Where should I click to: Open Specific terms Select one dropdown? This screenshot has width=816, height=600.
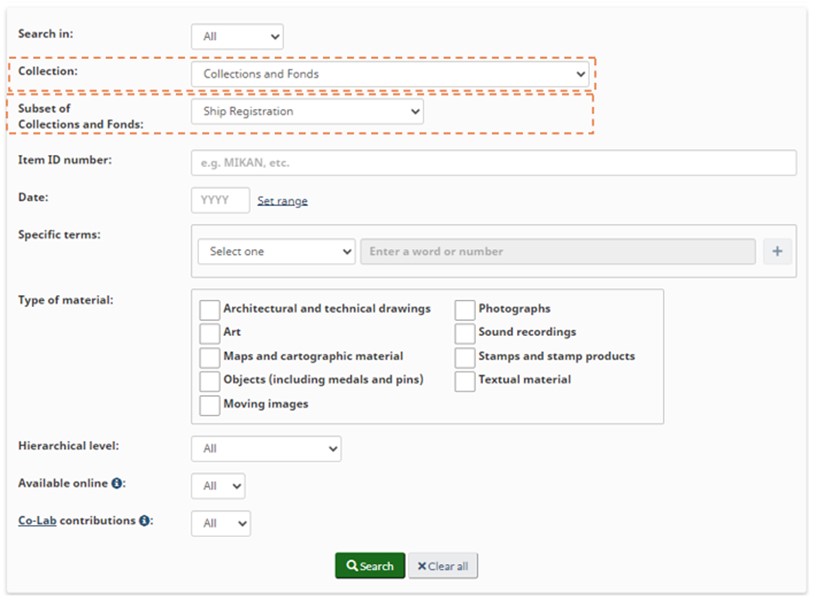[276, 252]
